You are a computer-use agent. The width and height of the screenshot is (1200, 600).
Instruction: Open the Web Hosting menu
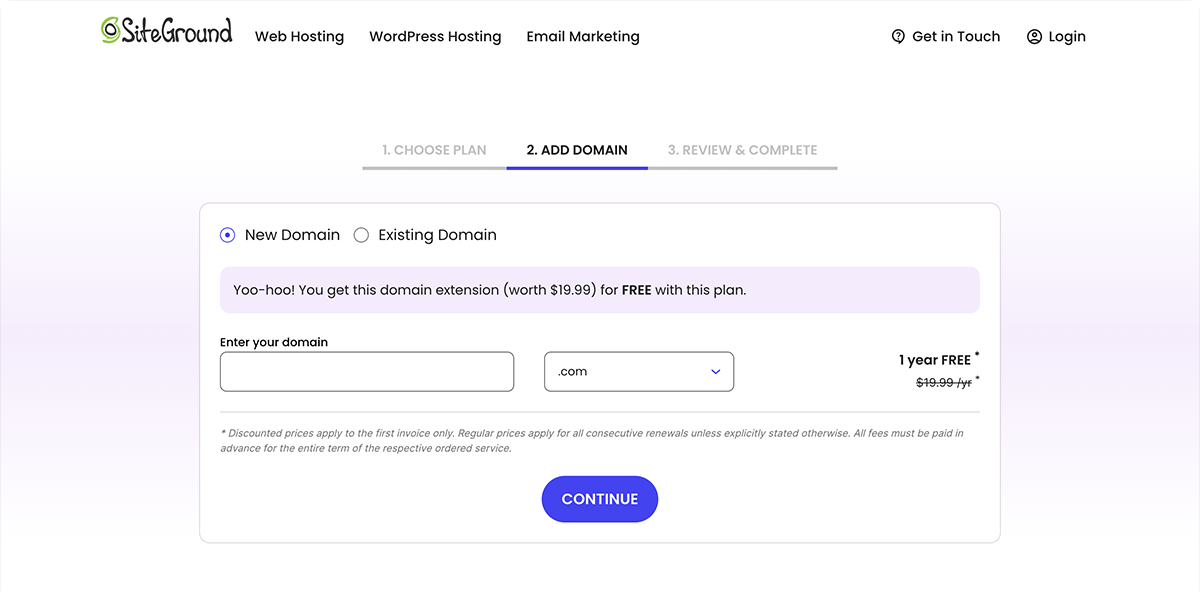coord(299,37)
